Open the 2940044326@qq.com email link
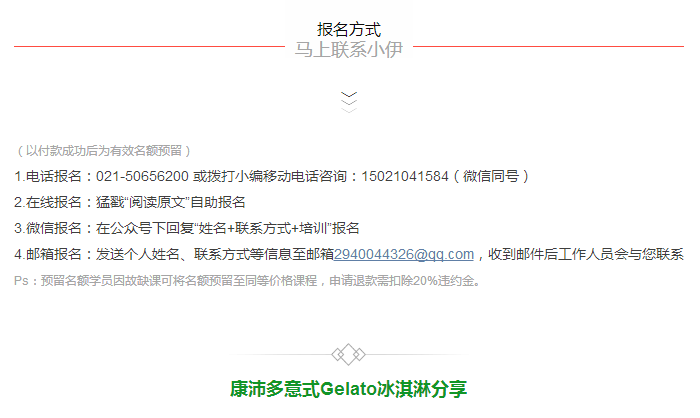700x418 pixels. (404, 254)
